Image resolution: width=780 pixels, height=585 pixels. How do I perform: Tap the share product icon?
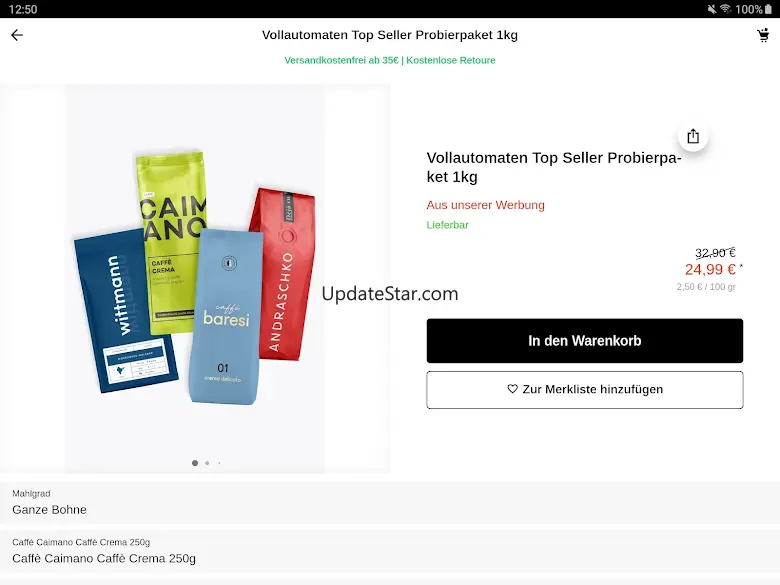click(x=693, y=136)
